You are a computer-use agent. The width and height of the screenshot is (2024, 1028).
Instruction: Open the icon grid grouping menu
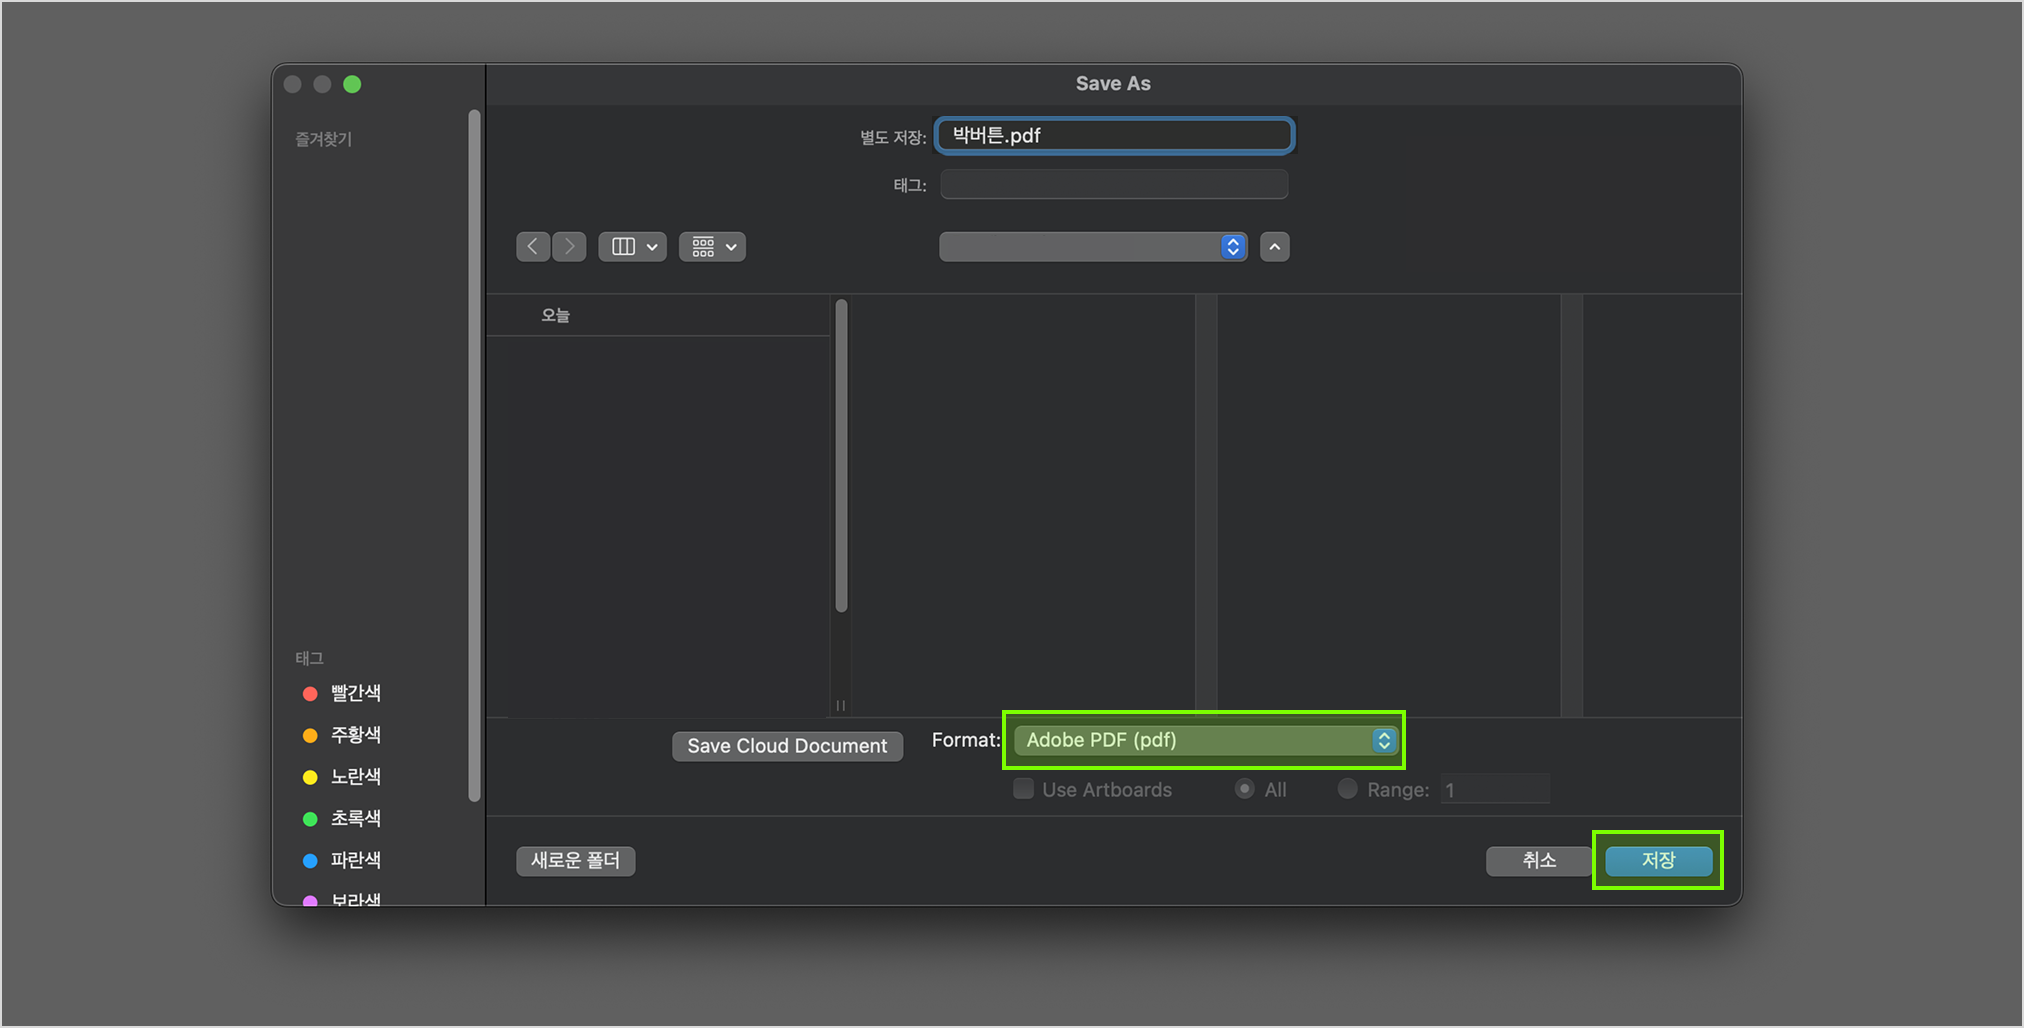pos(712,247)
